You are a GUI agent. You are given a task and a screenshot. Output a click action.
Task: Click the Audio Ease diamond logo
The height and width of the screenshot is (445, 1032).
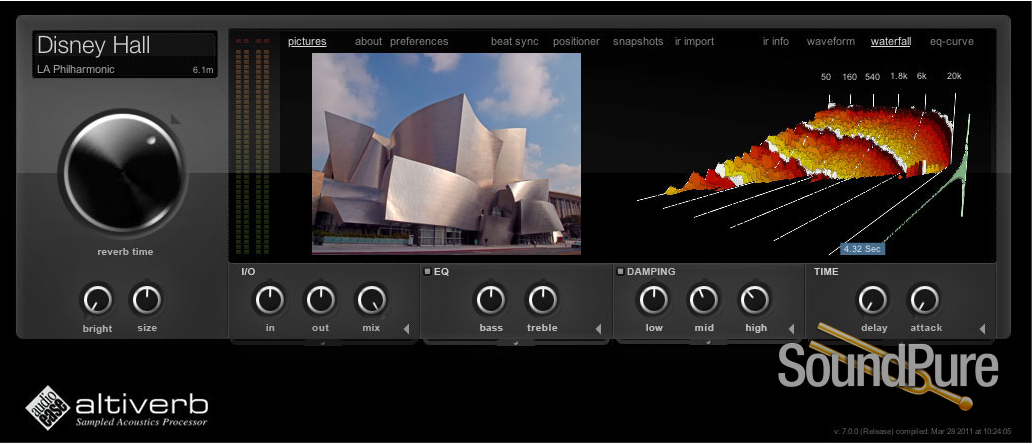click(47, 407)
